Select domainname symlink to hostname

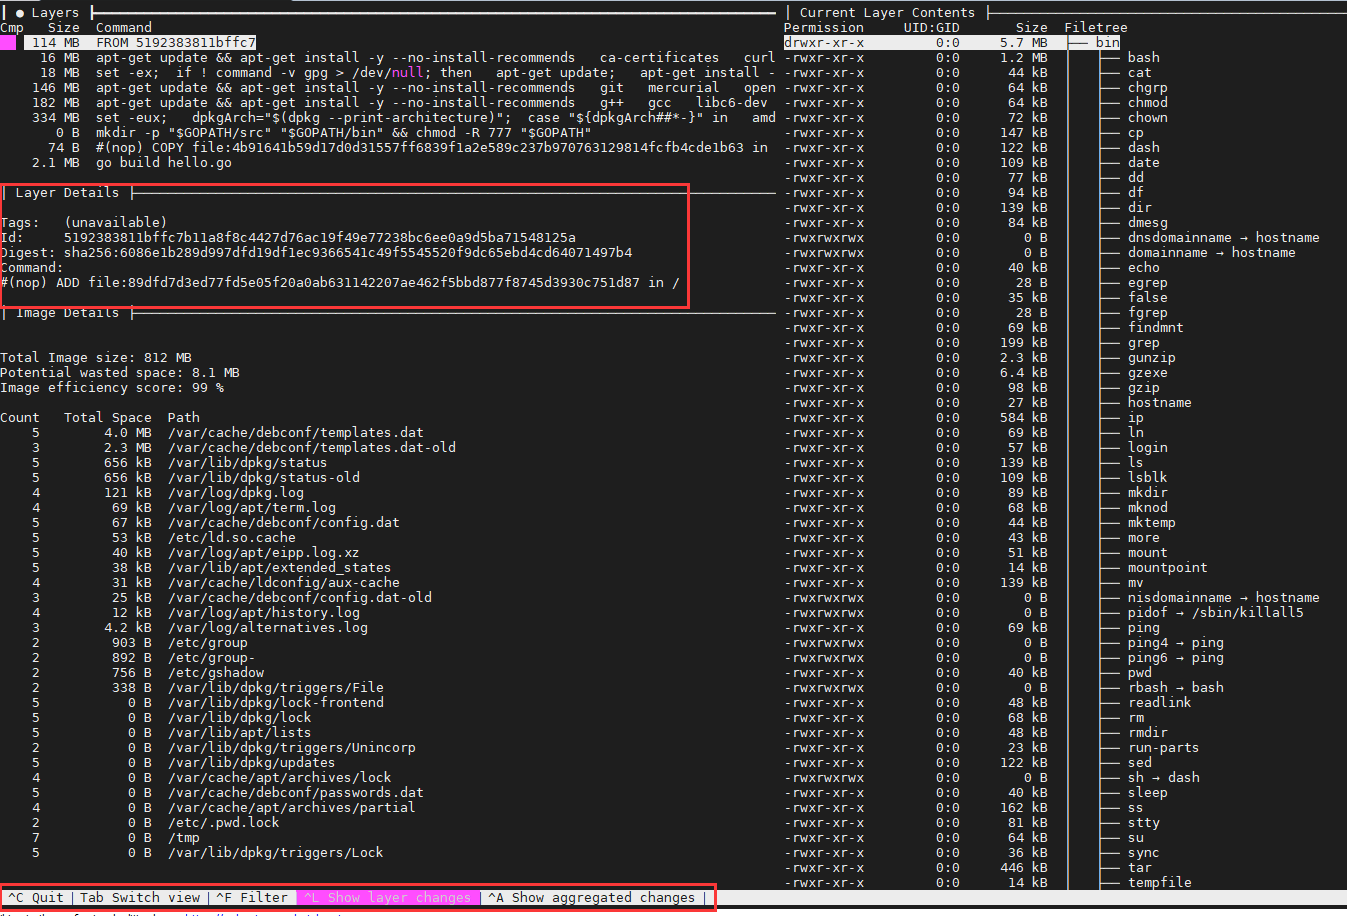pos(1212,253)
